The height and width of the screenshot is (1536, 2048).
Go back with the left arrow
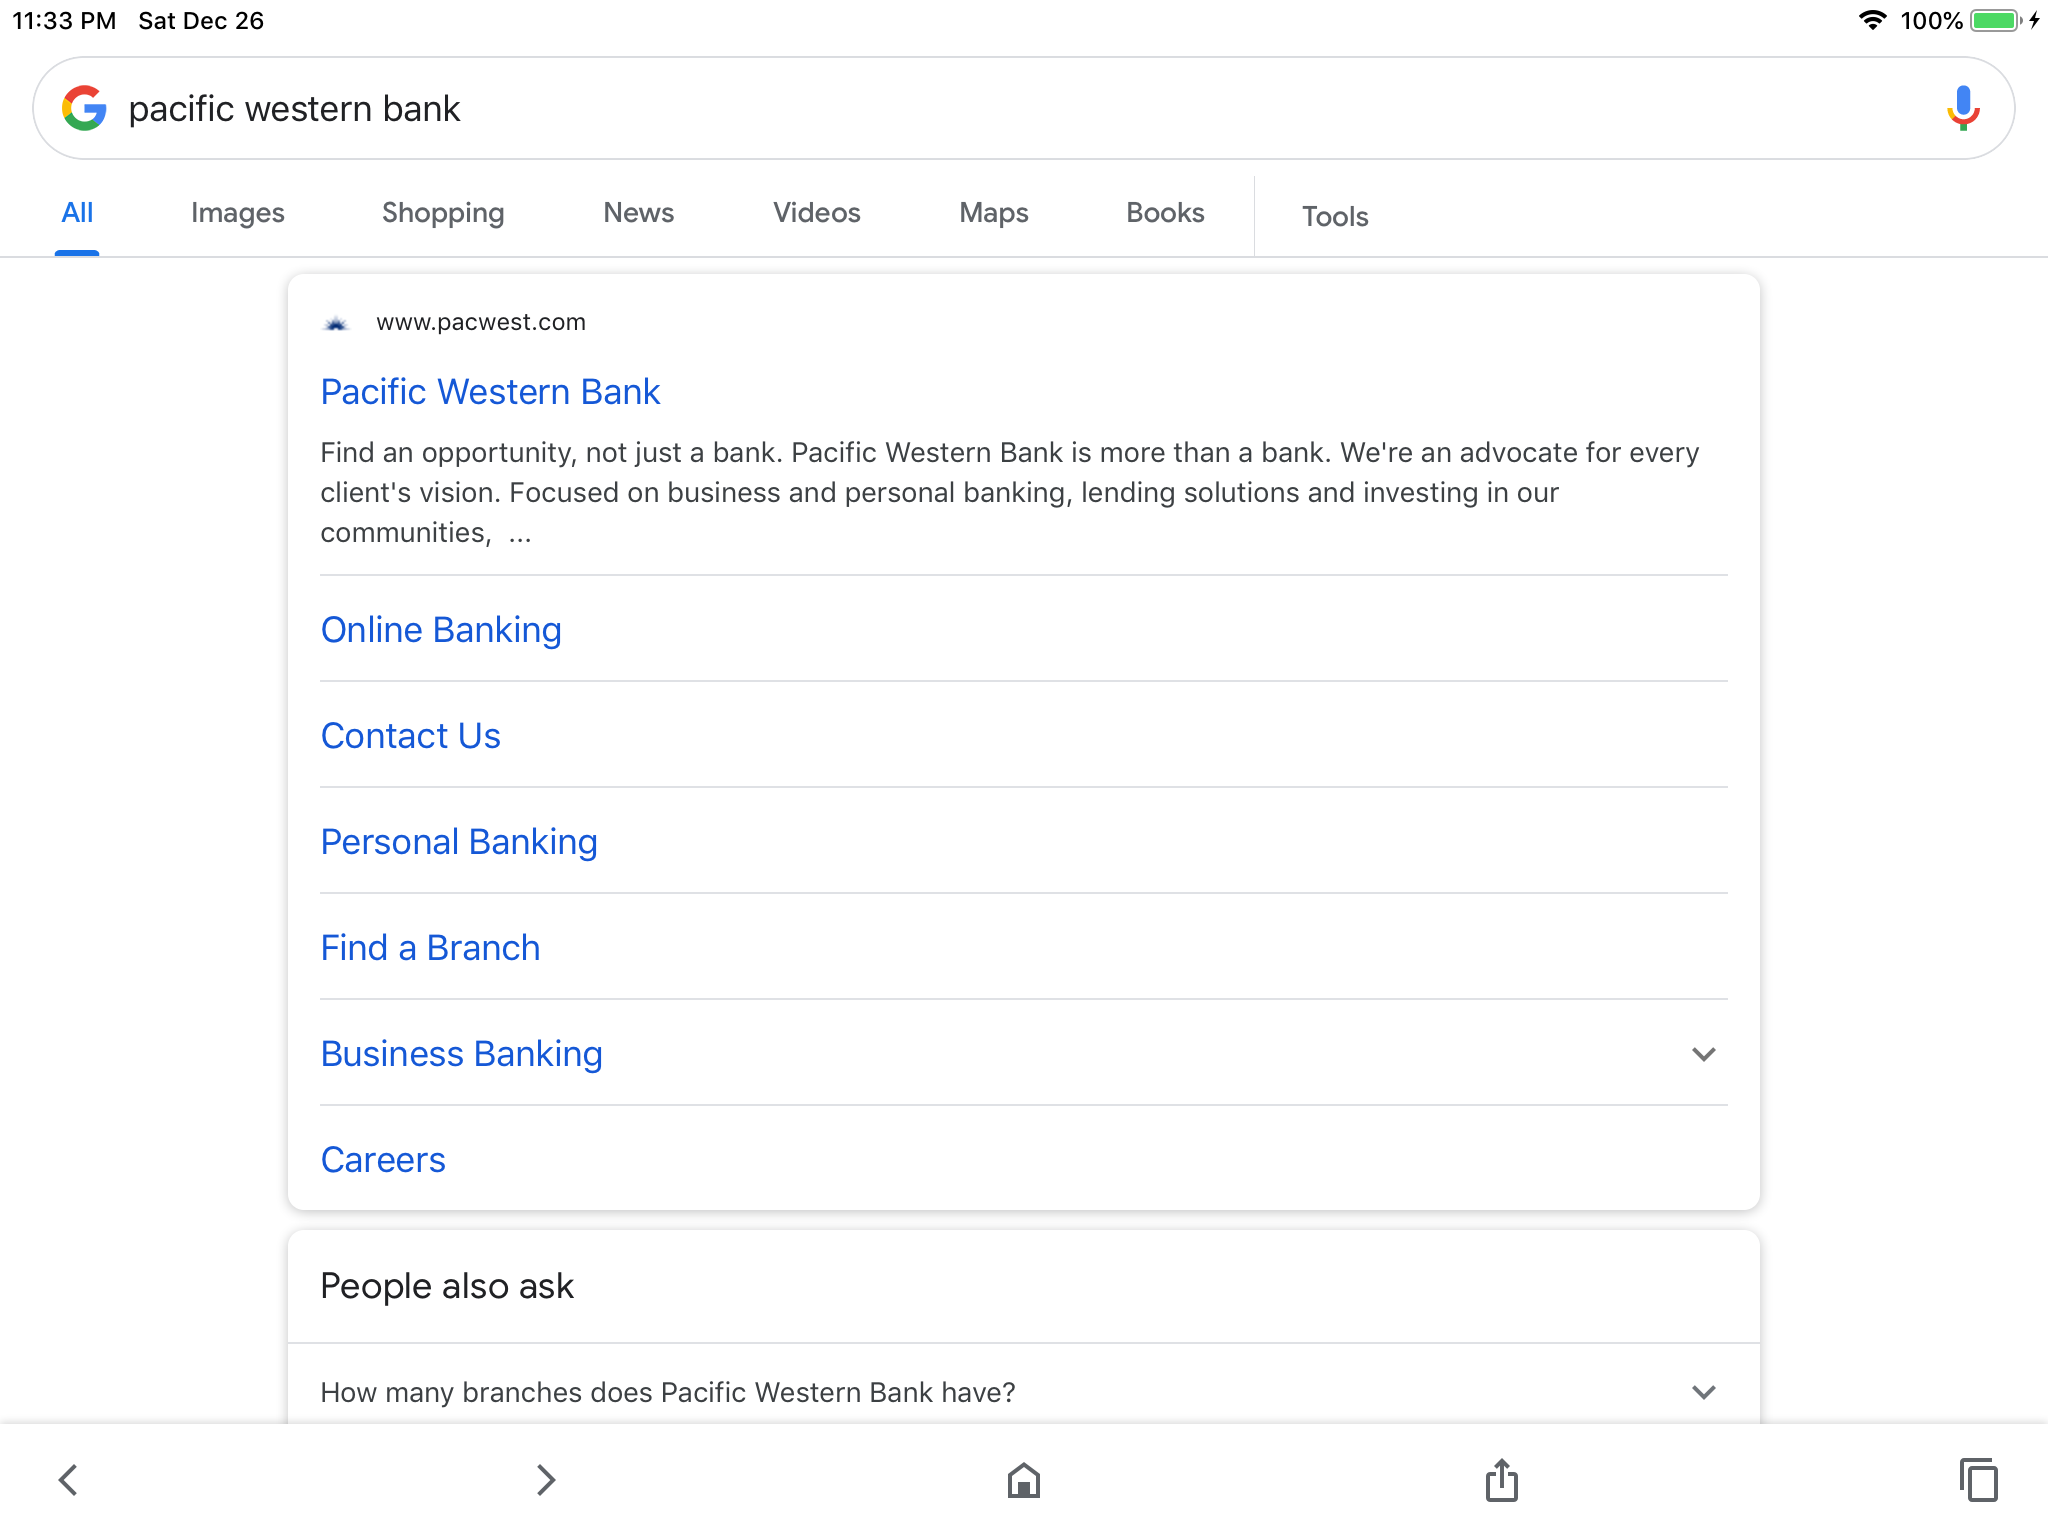pyautogui.click(x=68, y=1480)
